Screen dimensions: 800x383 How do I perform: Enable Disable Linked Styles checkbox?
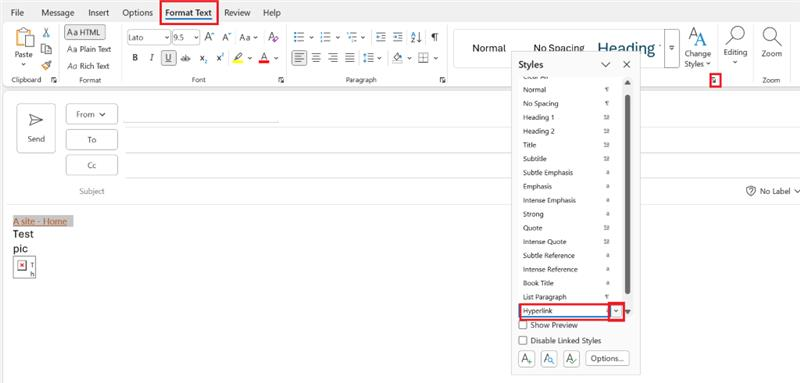point(523,340)
